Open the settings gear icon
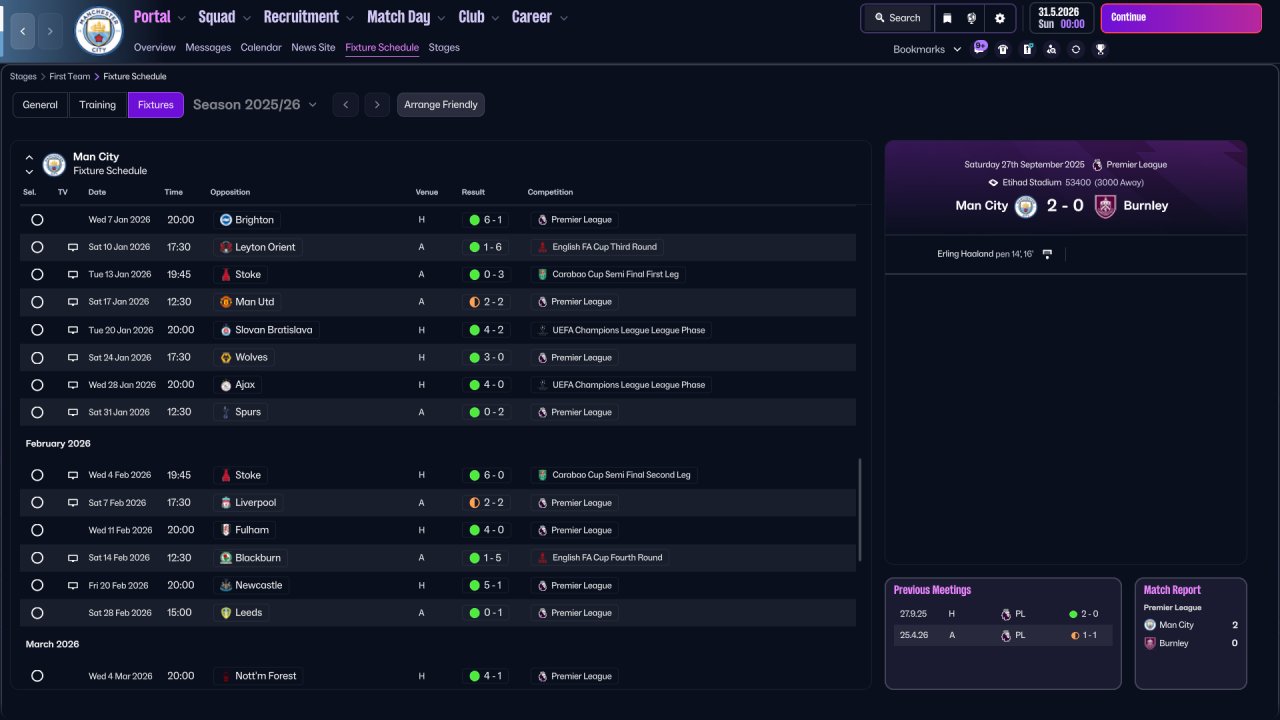The image size is (1280, 720). click(1000, 18)
